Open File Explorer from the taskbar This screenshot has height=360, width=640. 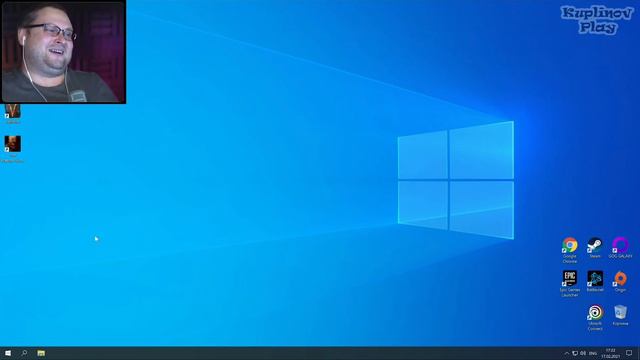41,353
